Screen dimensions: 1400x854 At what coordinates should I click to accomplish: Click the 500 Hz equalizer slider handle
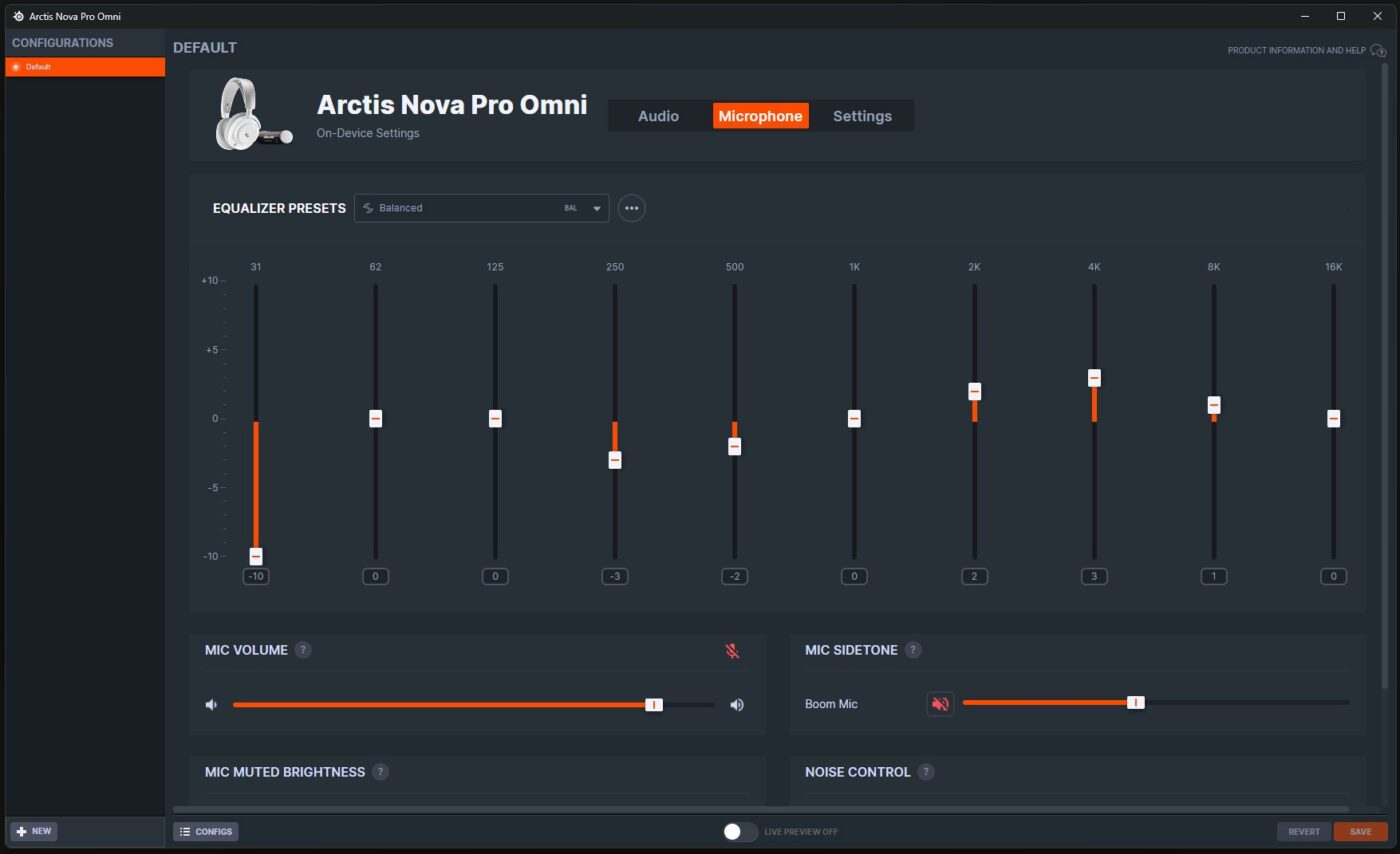click(734, 446)
